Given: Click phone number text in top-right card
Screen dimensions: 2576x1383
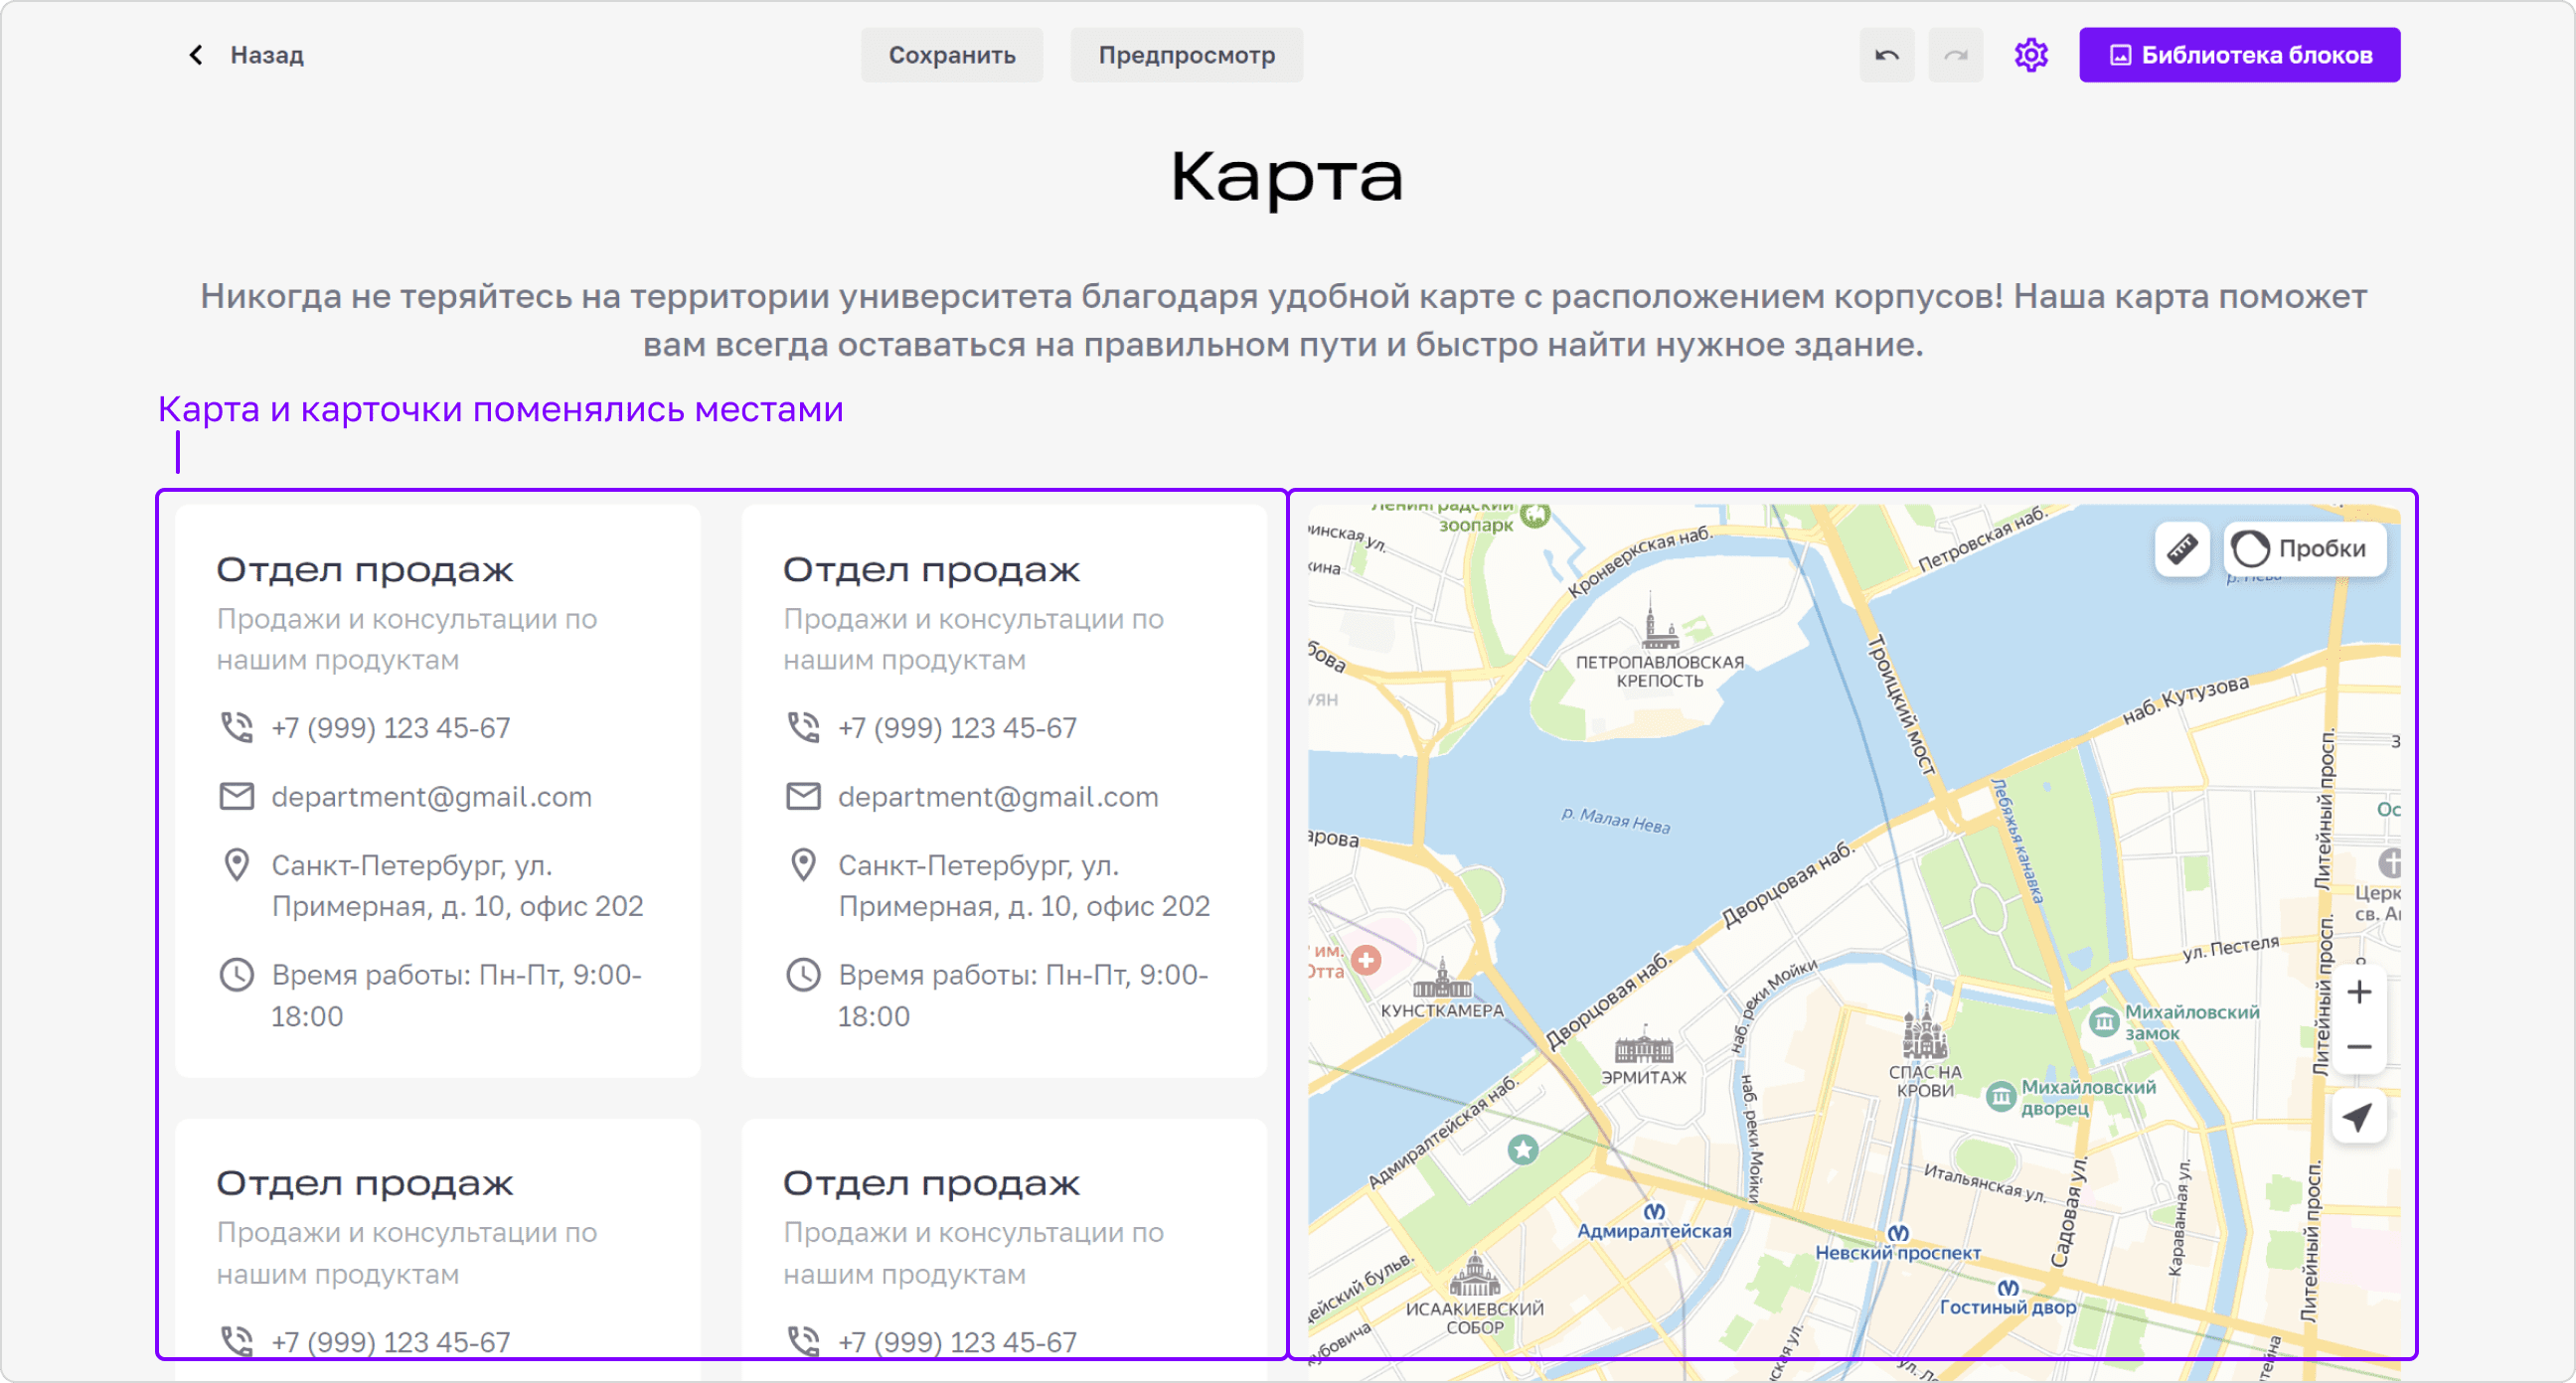Looking at the screenshot, I should pyautogui.click(x=957, y=728).
